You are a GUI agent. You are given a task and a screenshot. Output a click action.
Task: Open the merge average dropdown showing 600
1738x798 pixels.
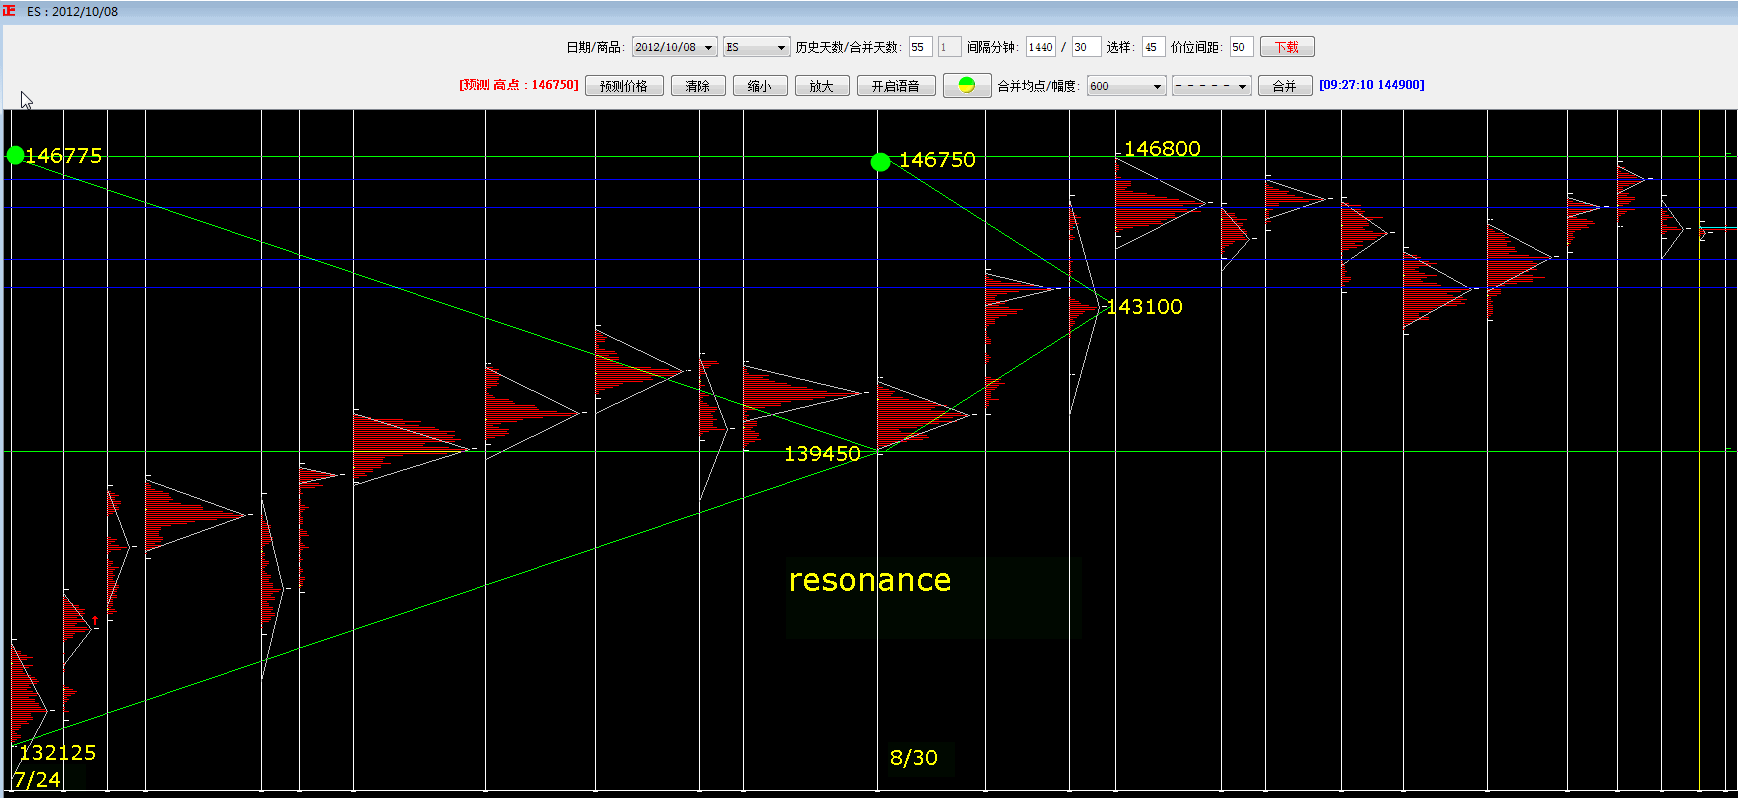1126,86
